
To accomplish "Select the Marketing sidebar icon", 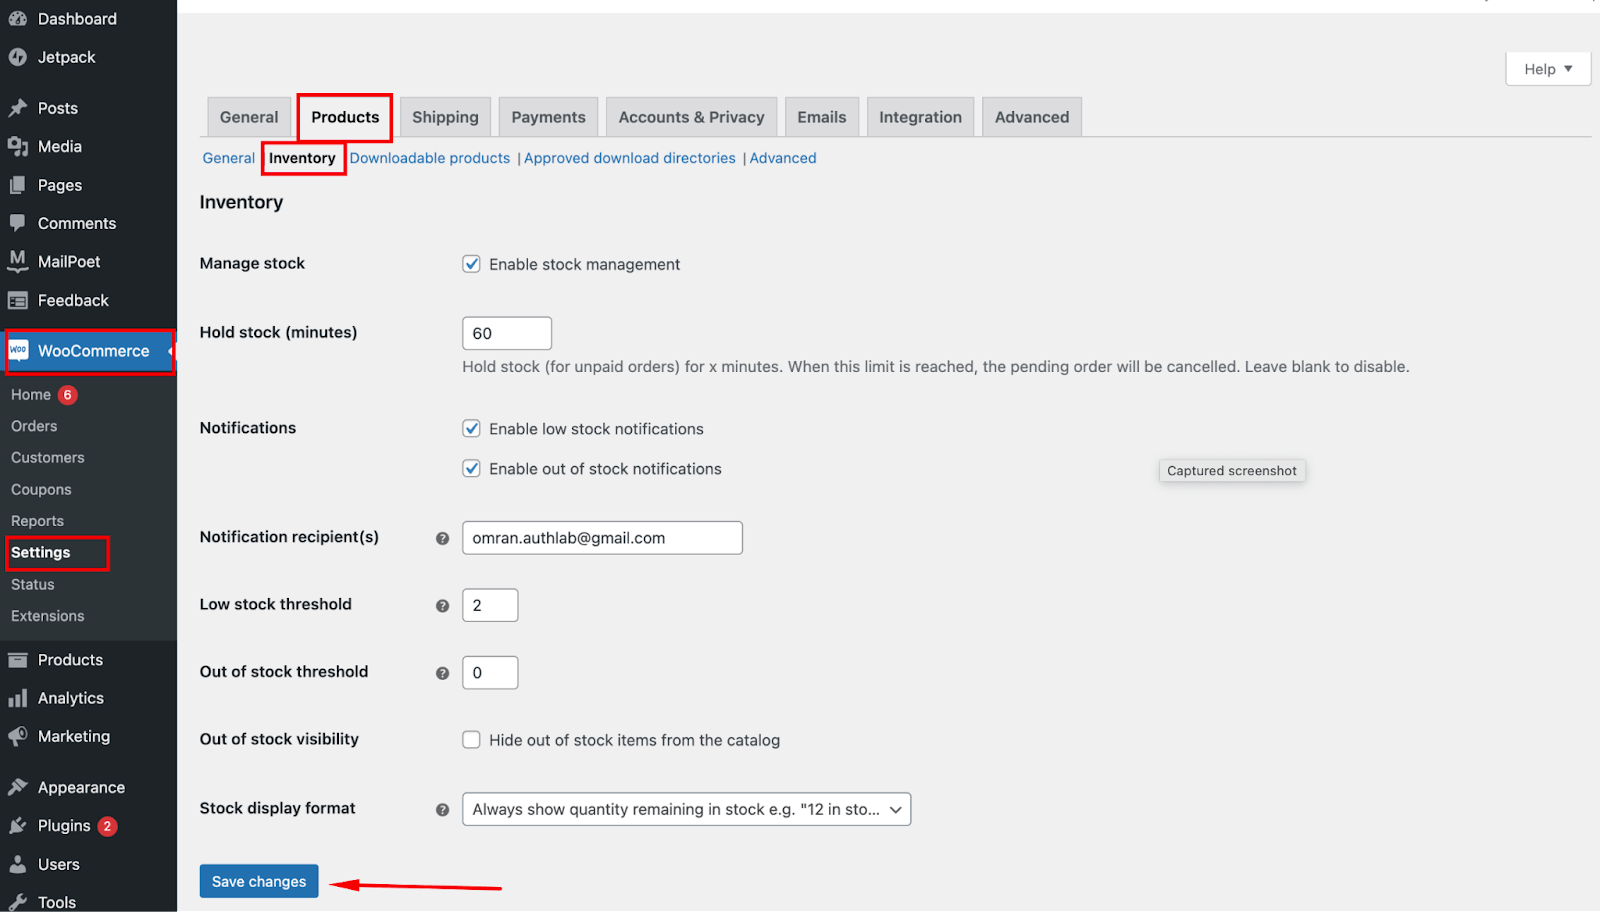I will click(x=20, y=736).
